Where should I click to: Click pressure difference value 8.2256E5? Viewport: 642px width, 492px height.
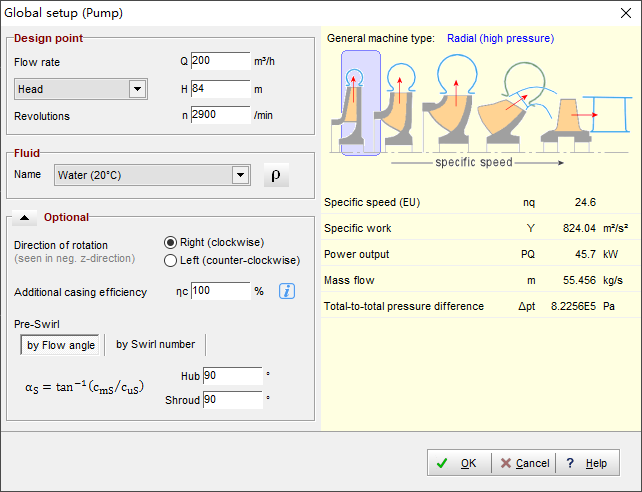(x=573, y=306)
